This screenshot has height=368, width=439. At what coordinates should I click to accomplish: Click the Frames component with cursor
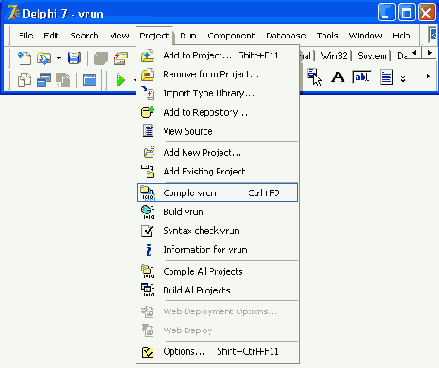tap(314, 77)
